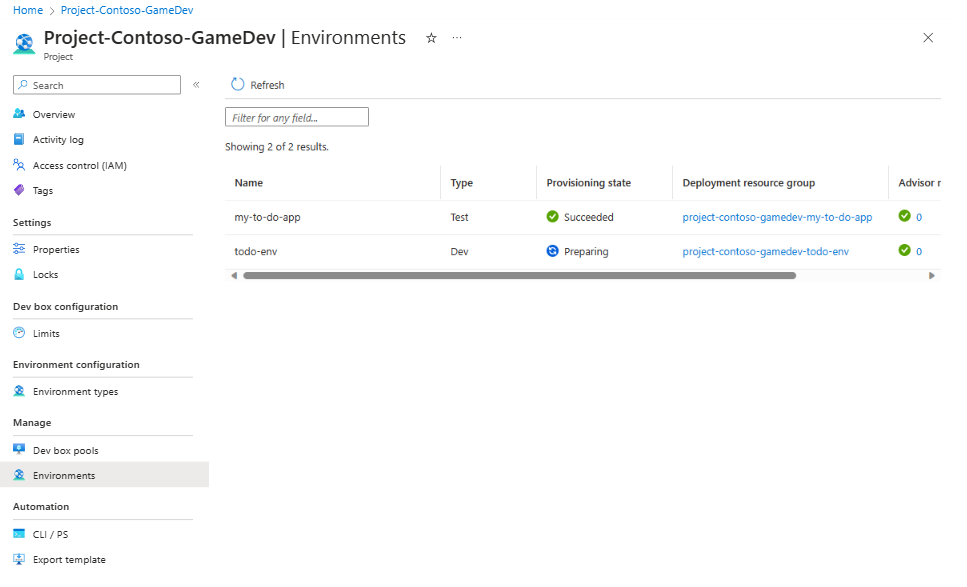
Task: Favorite this page with the star icon
Action: pyautogui.click(x=431, y=38)
